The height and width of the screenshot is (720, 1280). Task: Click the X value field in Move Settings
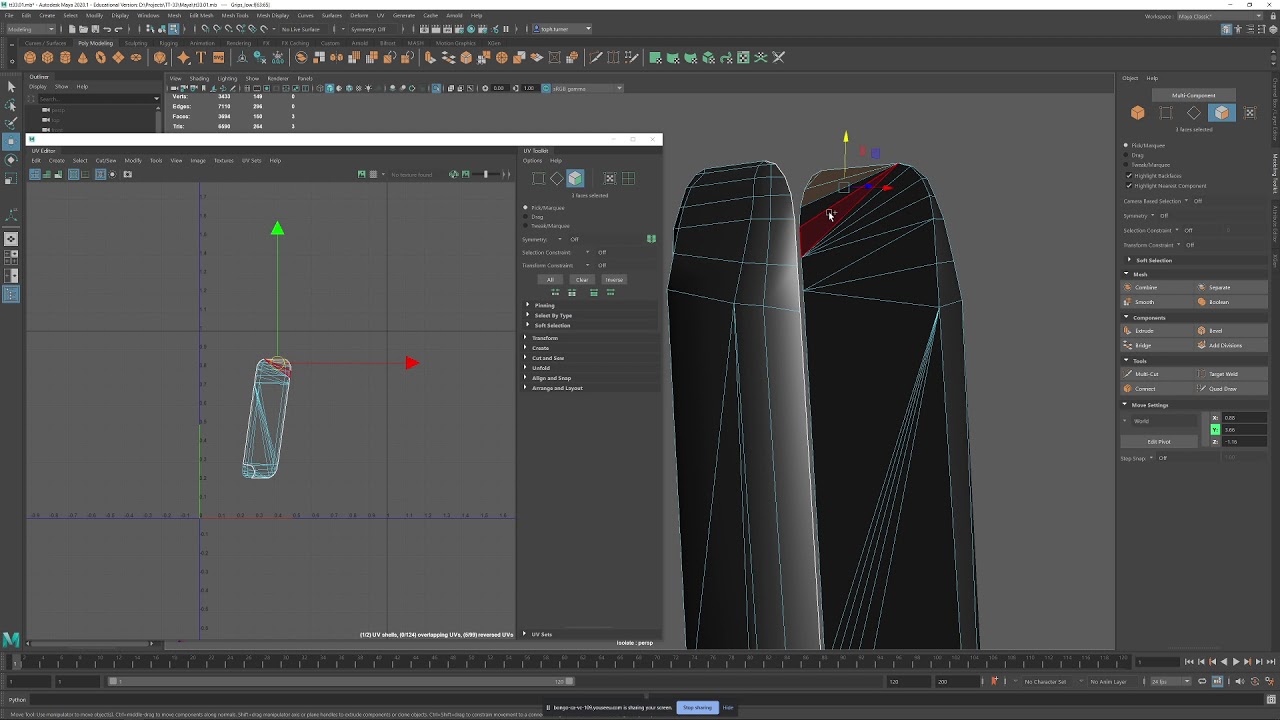pos(1243,418)
